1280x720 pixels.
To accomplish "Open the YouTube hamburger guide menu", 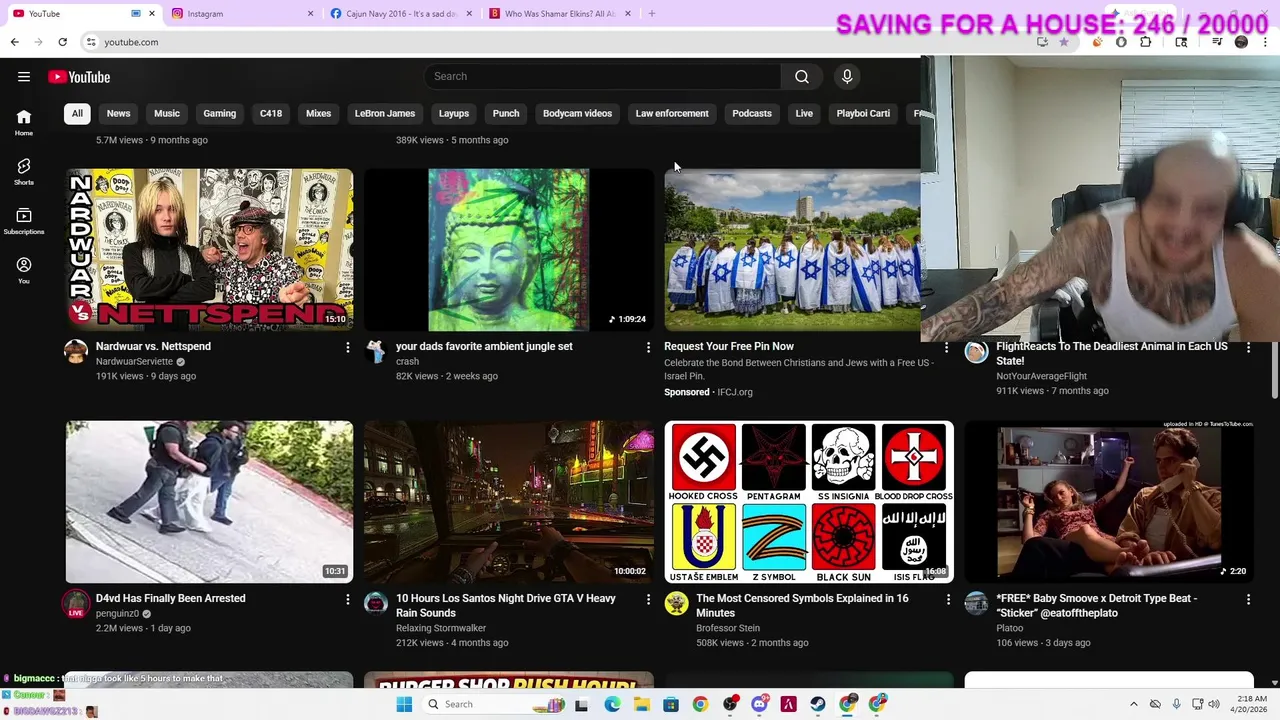I will [x=23, y=77].
